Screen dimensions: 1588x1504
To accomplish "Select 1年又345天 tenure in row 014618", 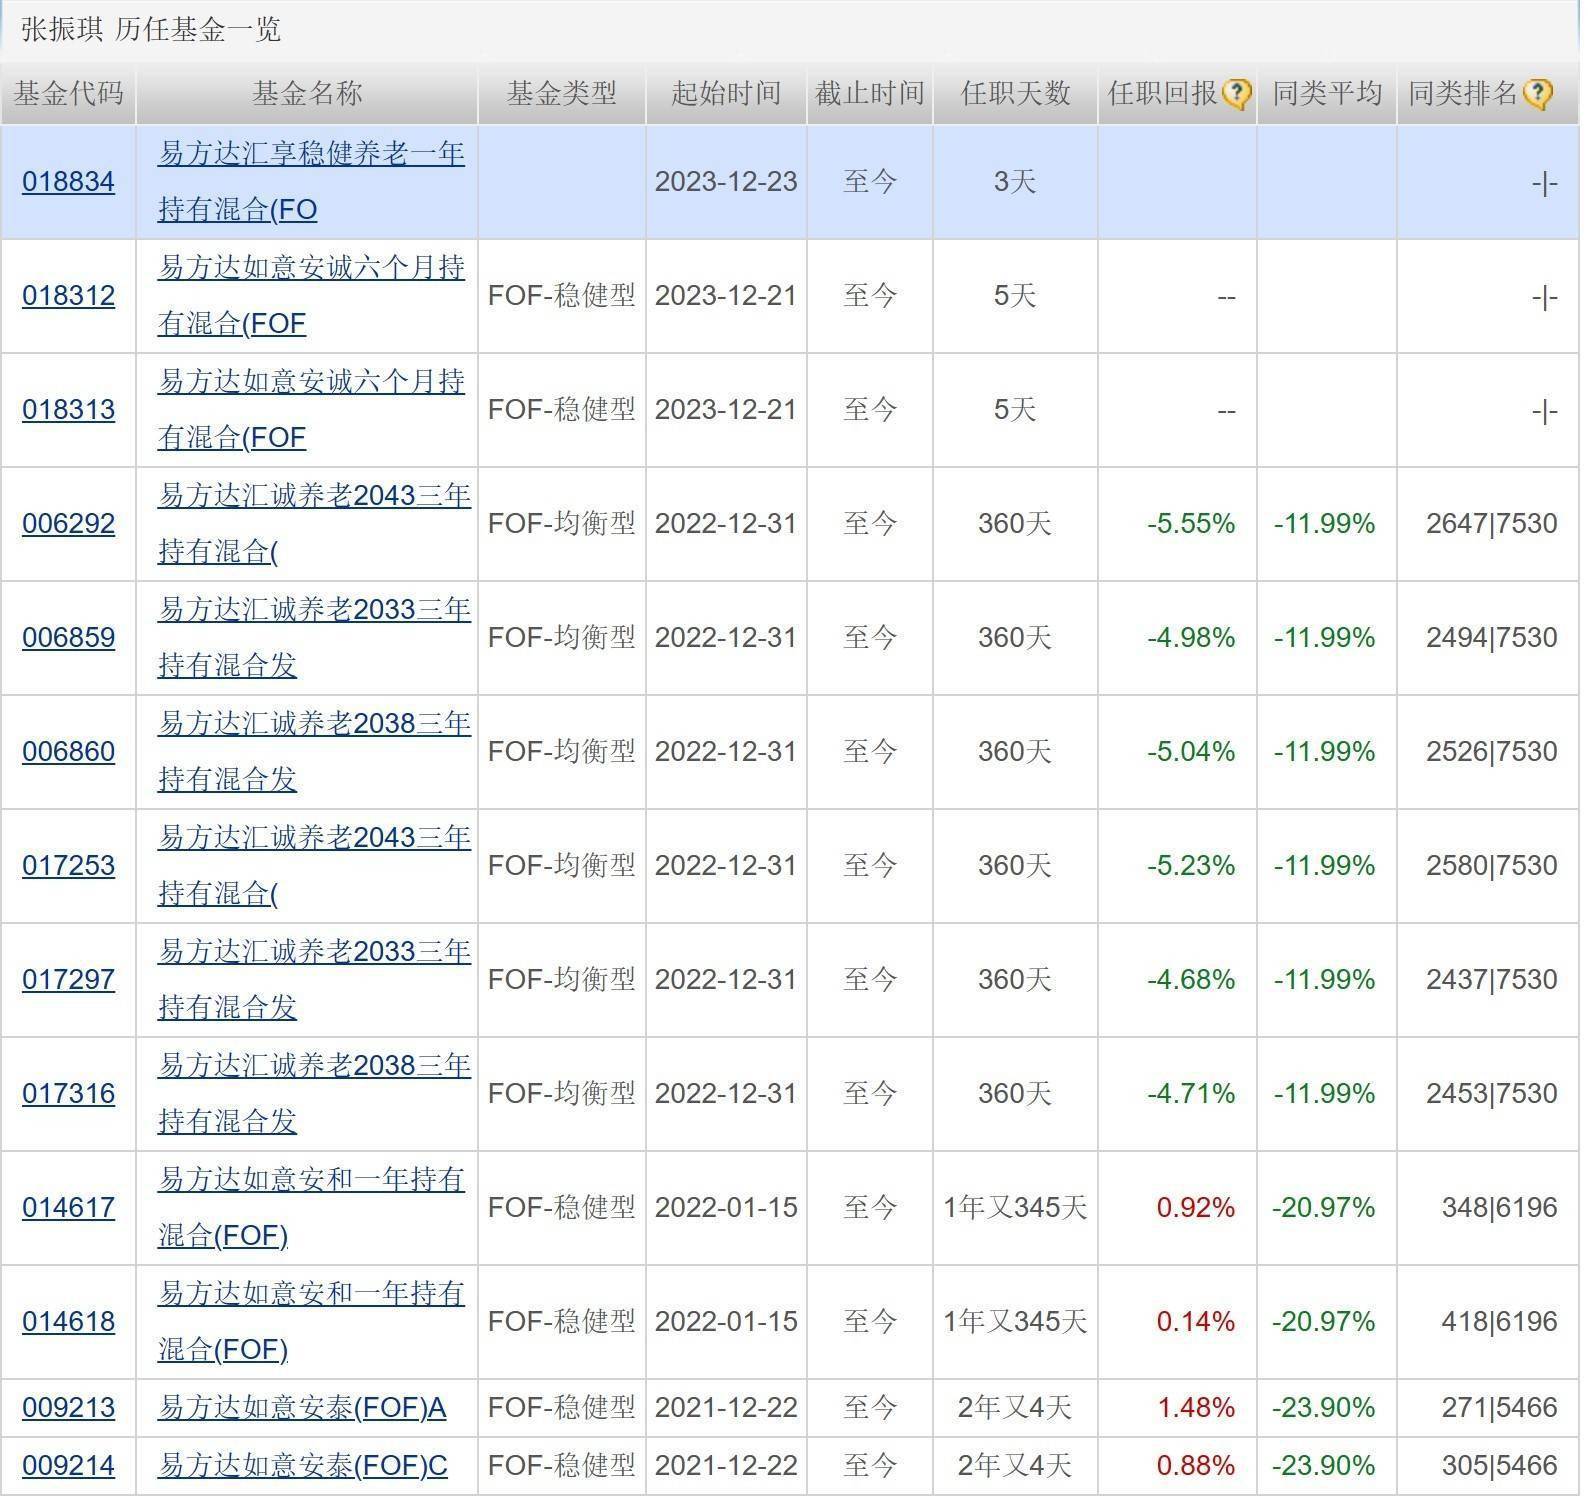I will [x=1015, y=1322].
